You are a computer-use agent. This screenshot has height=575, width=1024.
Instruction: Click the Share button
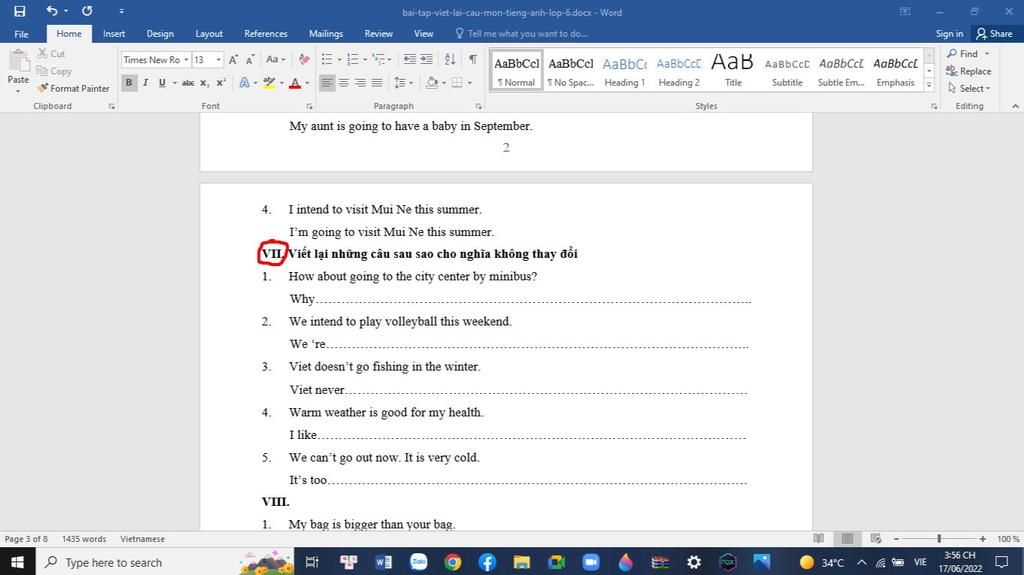(x=994, y=33)
